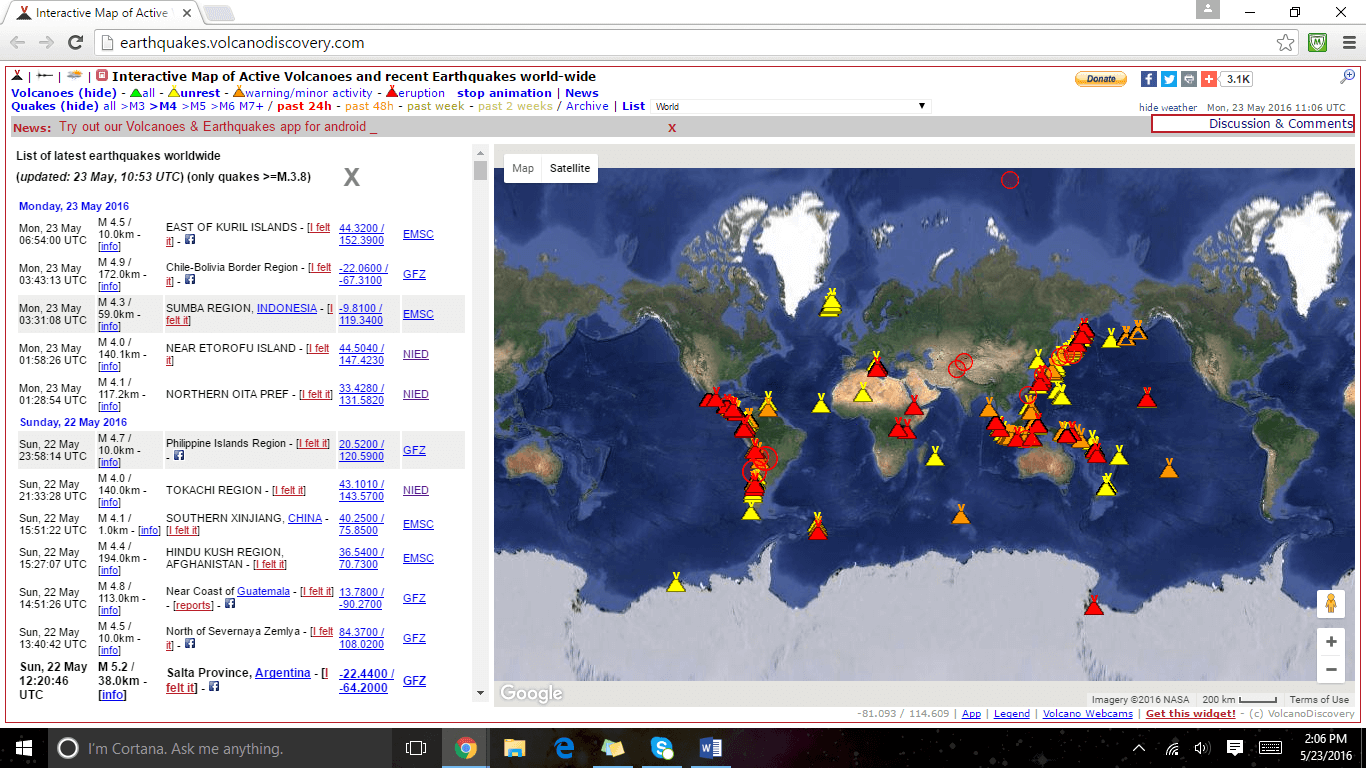Viewport: 1366px width, 768px height.
Task: Click stop animation
Action: pos(504,93)
